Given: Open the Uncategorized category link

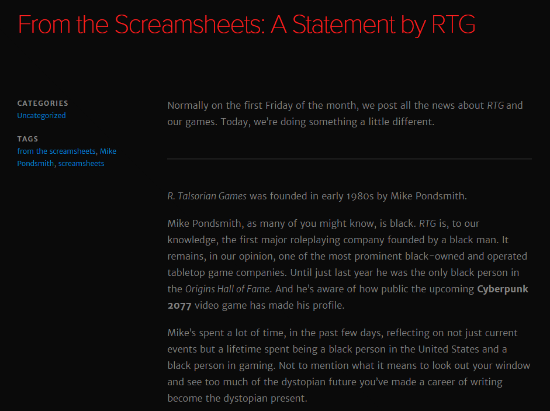Looking at the screenshot, I should (41, 115).
